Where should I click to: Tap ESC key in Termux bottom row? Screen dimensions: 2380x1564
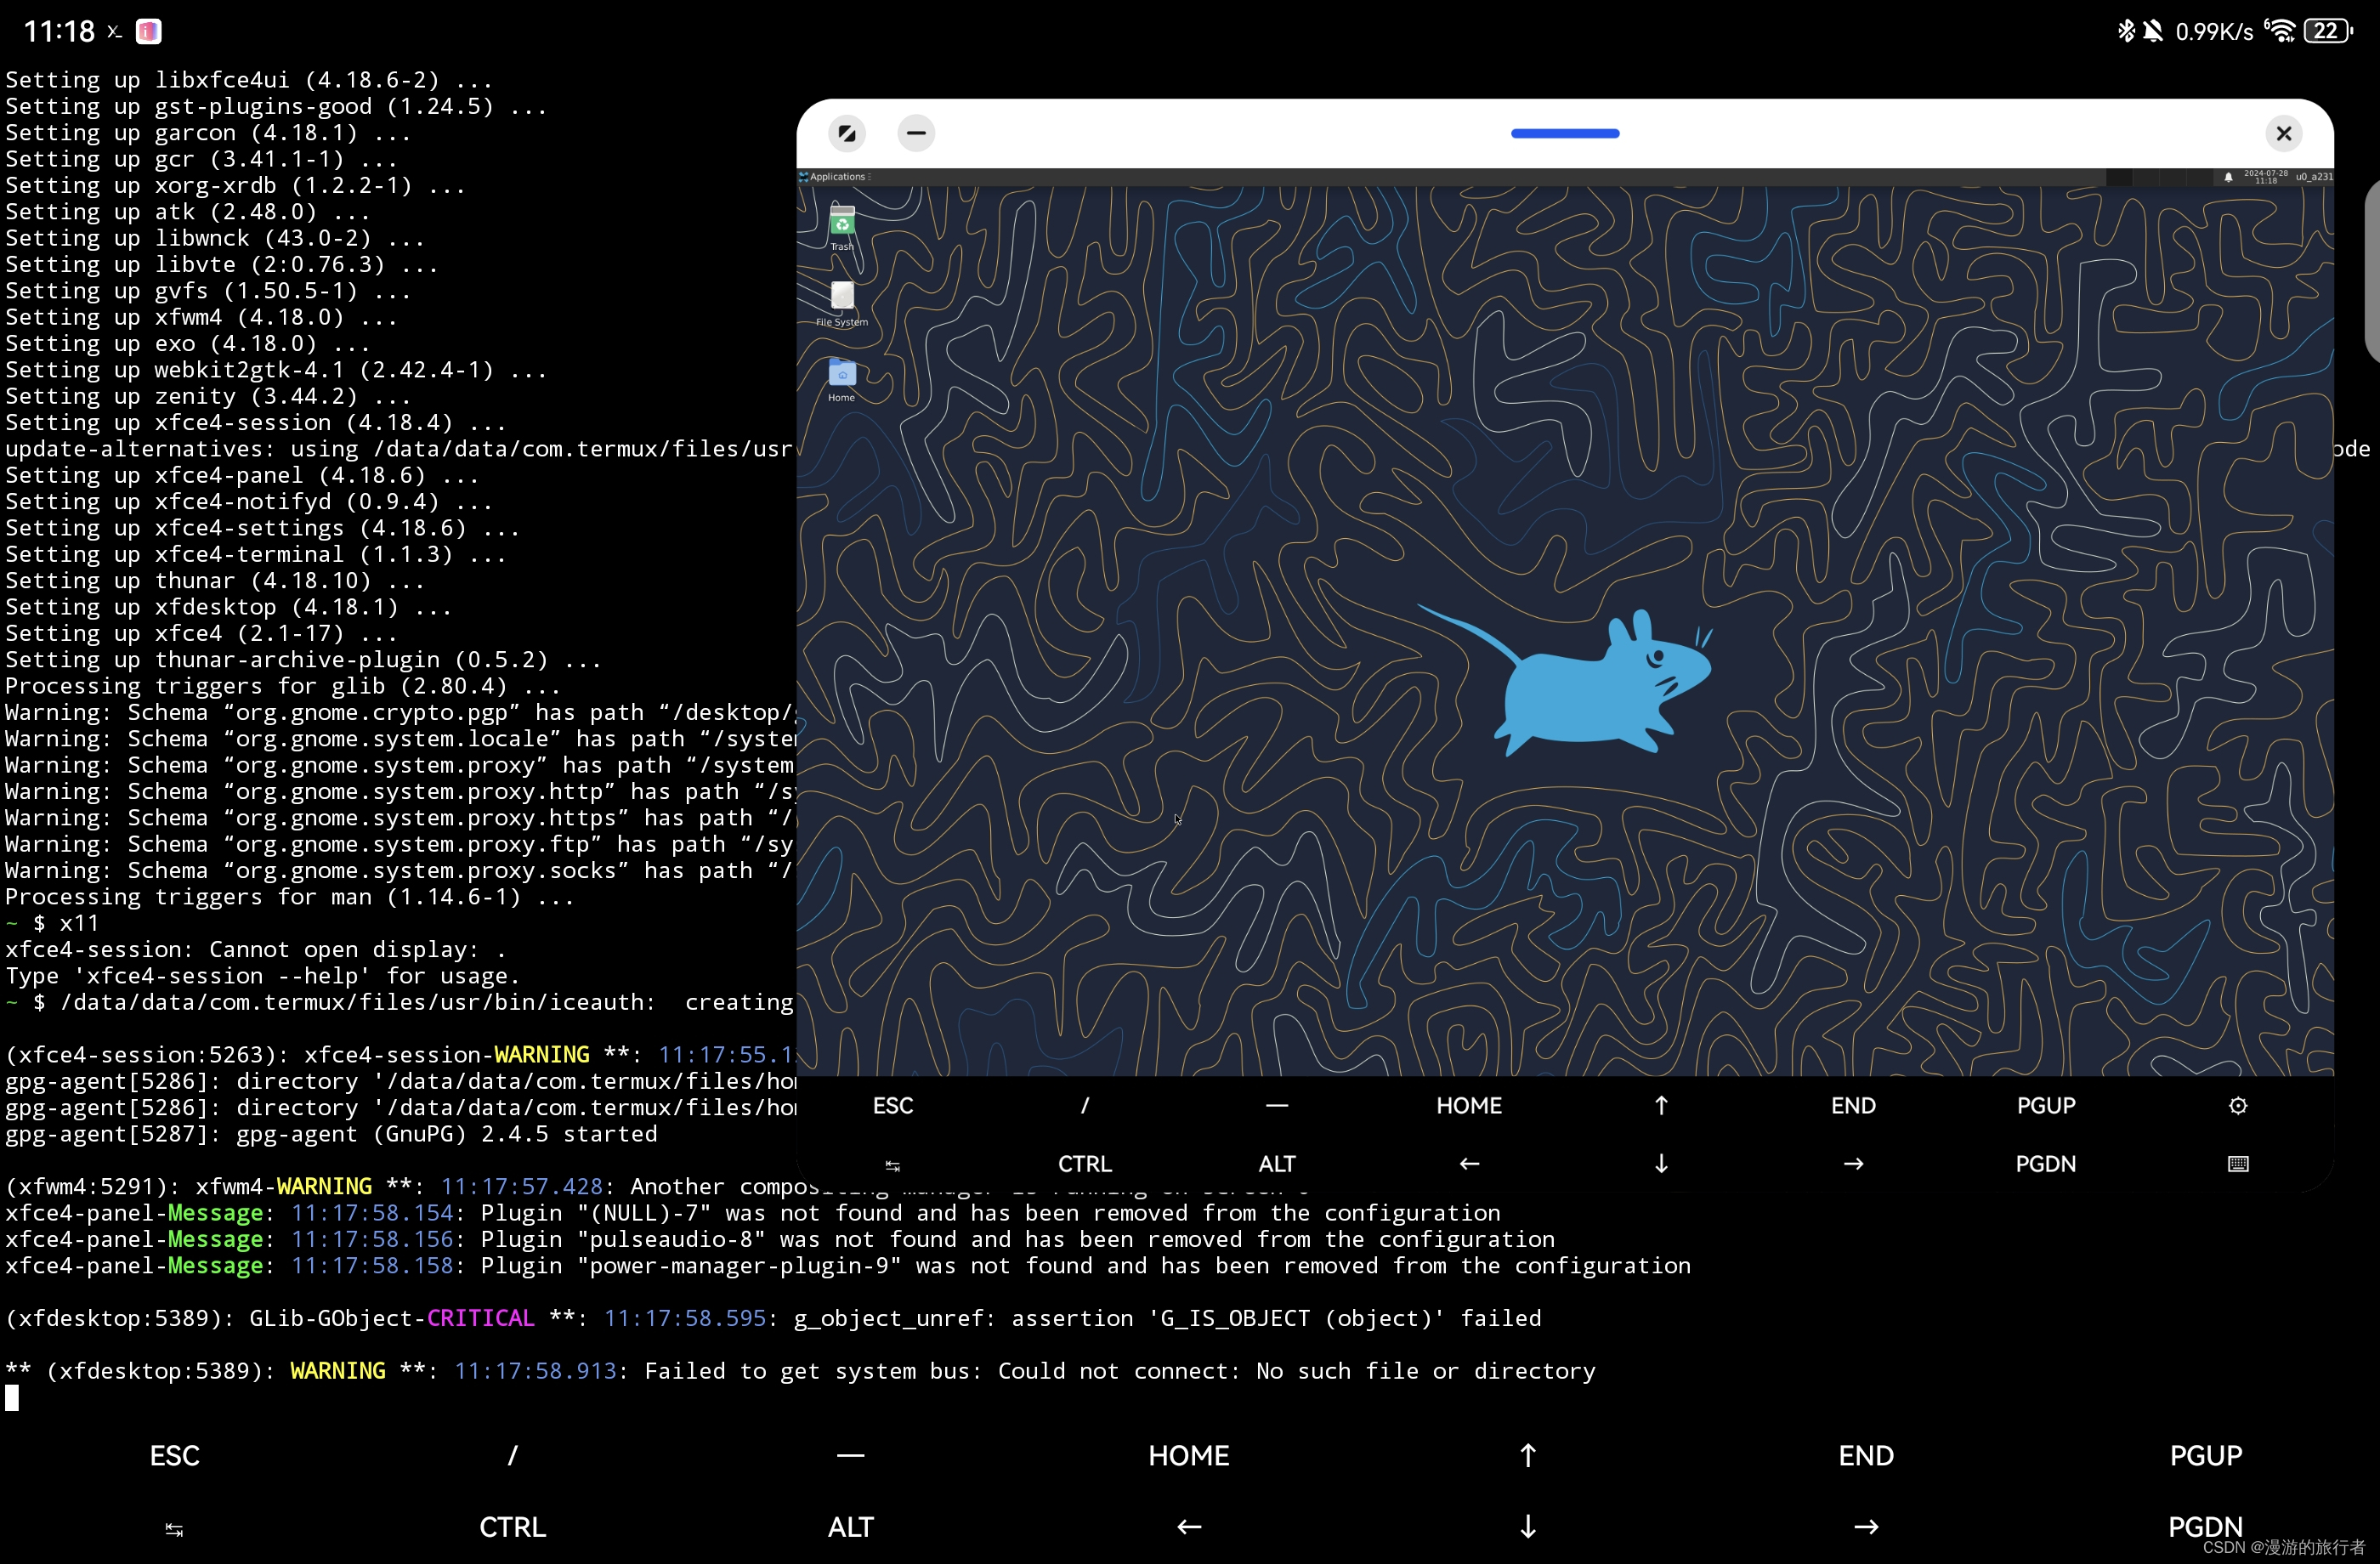pyautogui.click(x=175, y=1456)
